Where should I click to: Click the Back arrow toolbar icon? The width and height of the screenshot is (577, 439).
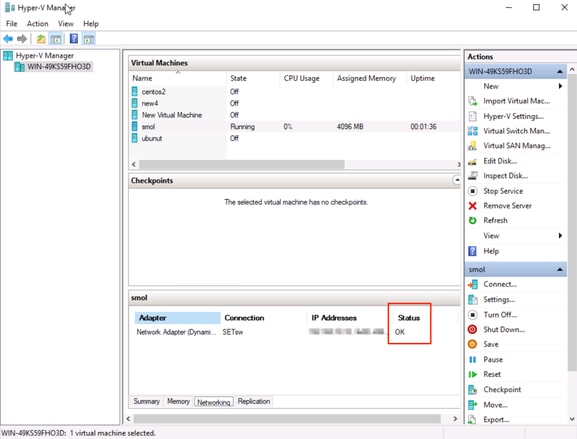coord(8,39)
